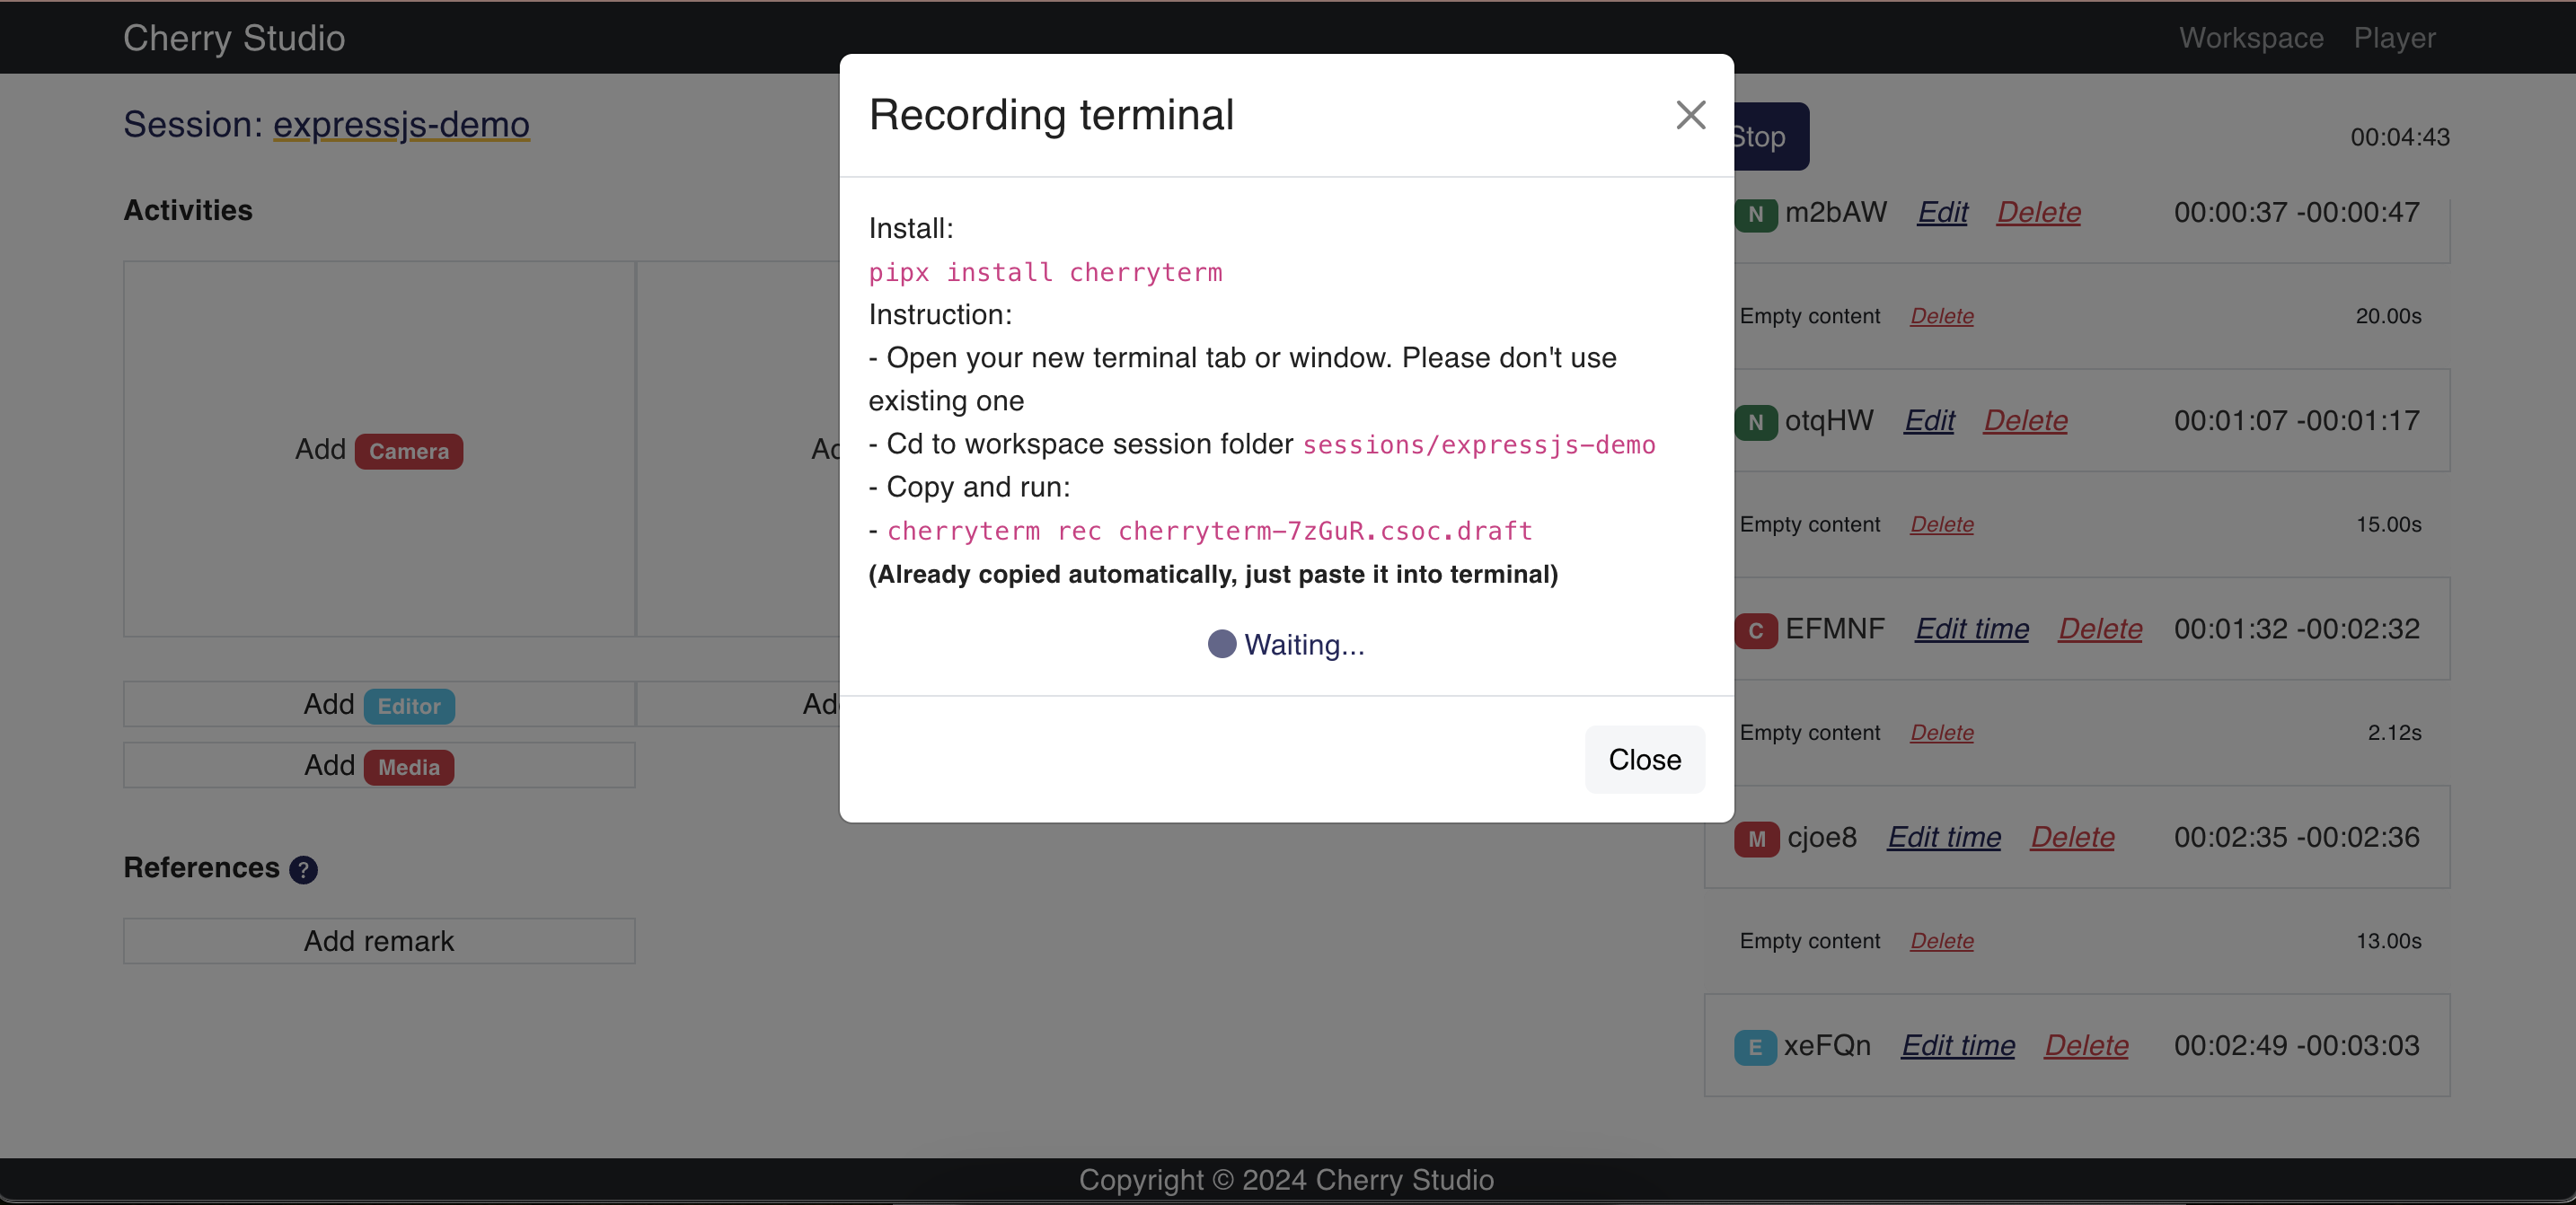Click the Close button in dialog footer
Screen dimensions: 2576x1205
pyautogui.click(x=1644, y=759)
